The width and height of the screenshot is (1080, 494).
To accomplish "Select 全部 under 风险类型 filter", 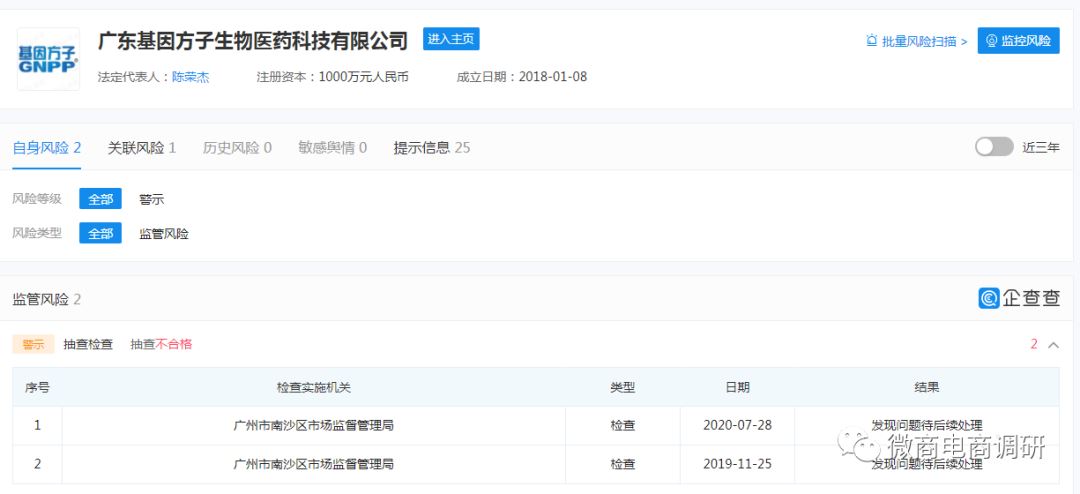I will 100,234.
